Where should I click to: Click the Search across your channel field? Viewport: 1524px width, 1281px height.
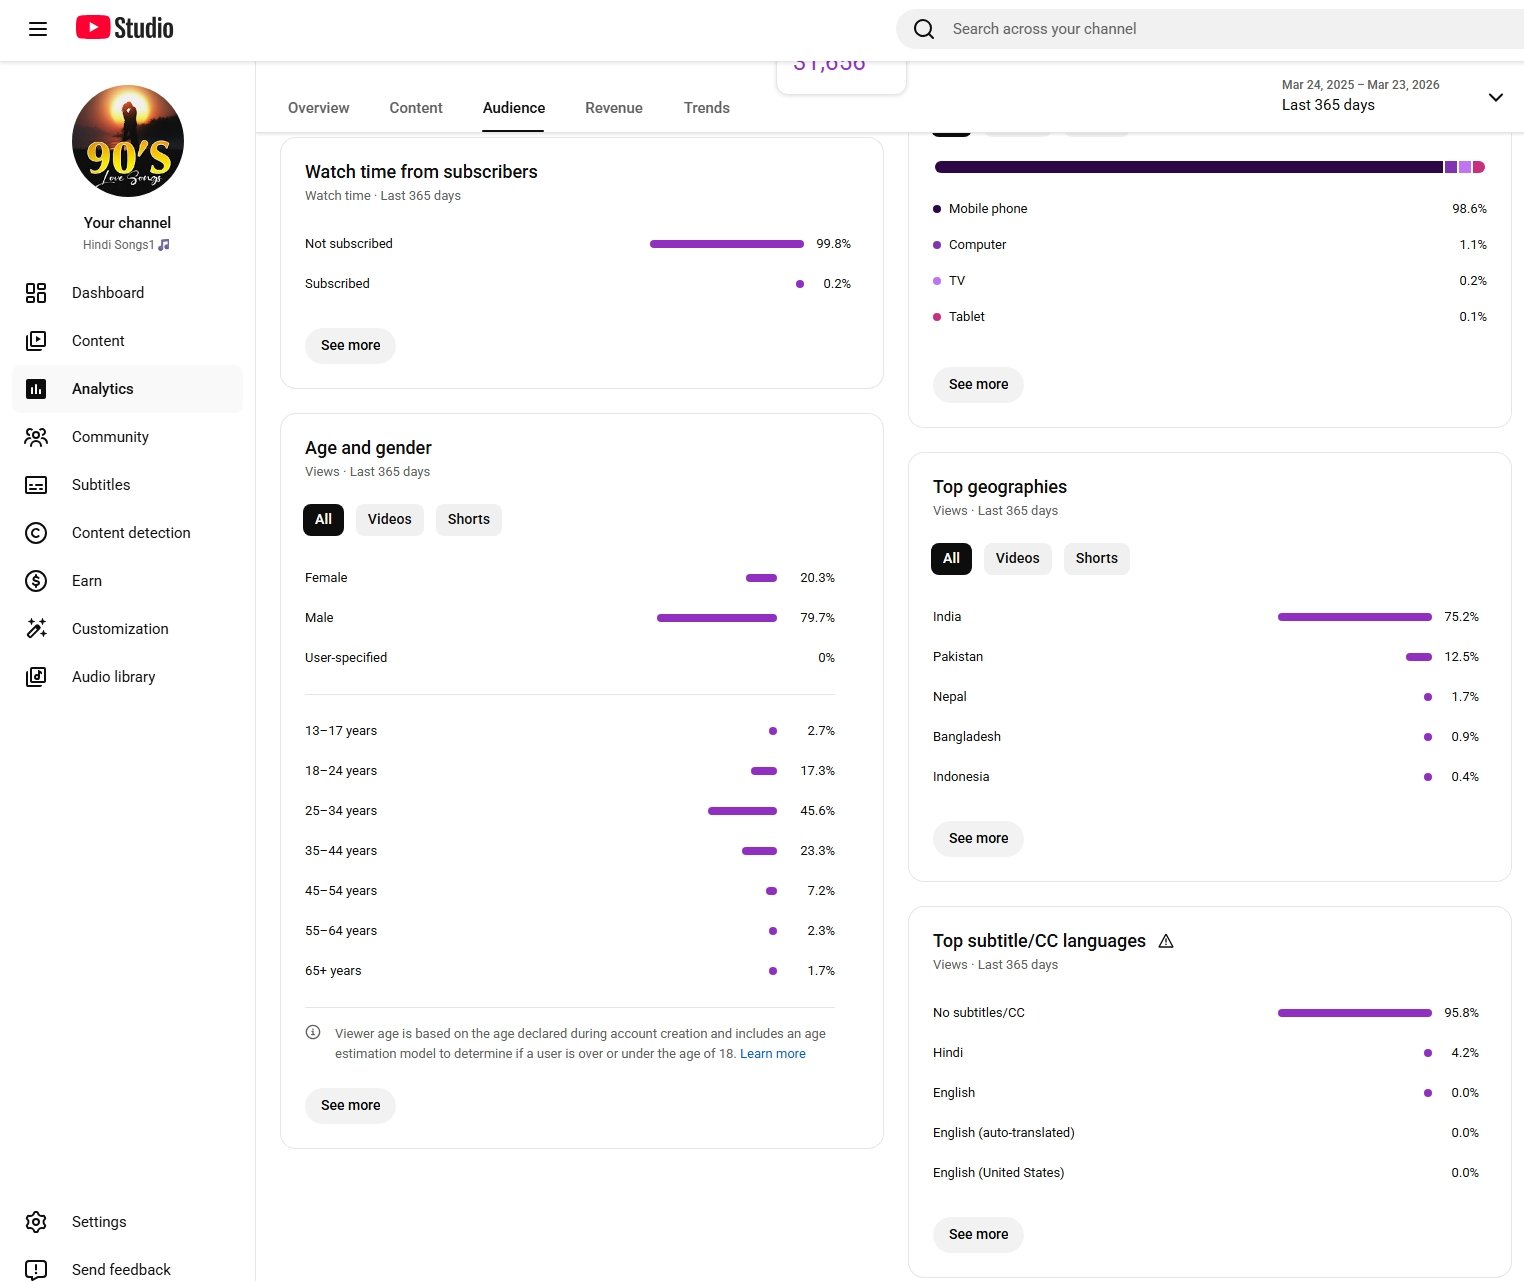click(1200, 29)
